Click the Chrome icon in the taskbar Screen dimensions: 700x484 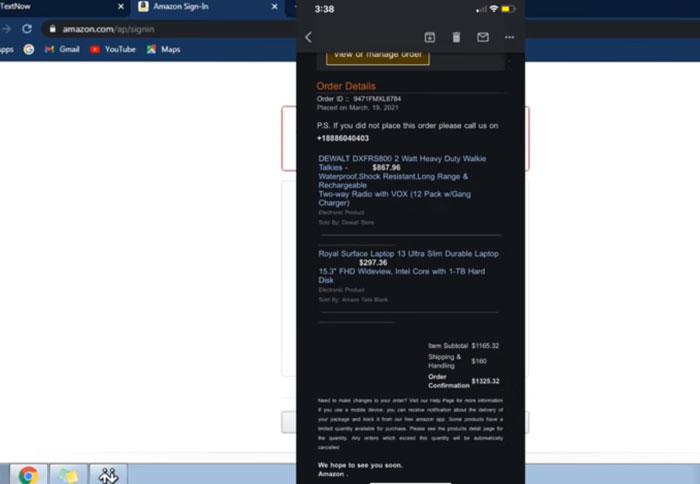pyautogui.click(x=28, y=475)
